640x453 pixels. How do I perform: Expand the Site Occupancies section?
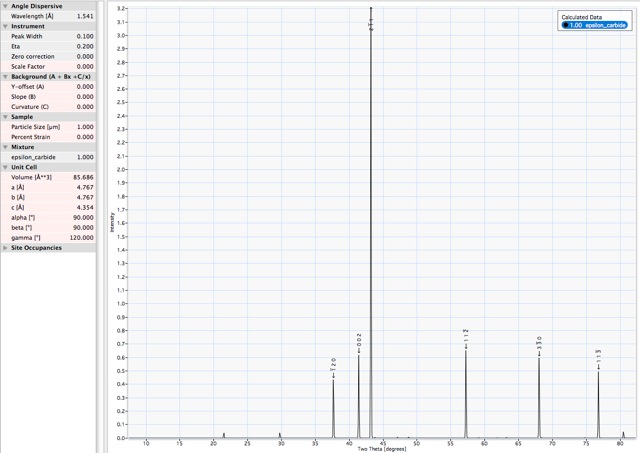point(5,248)
